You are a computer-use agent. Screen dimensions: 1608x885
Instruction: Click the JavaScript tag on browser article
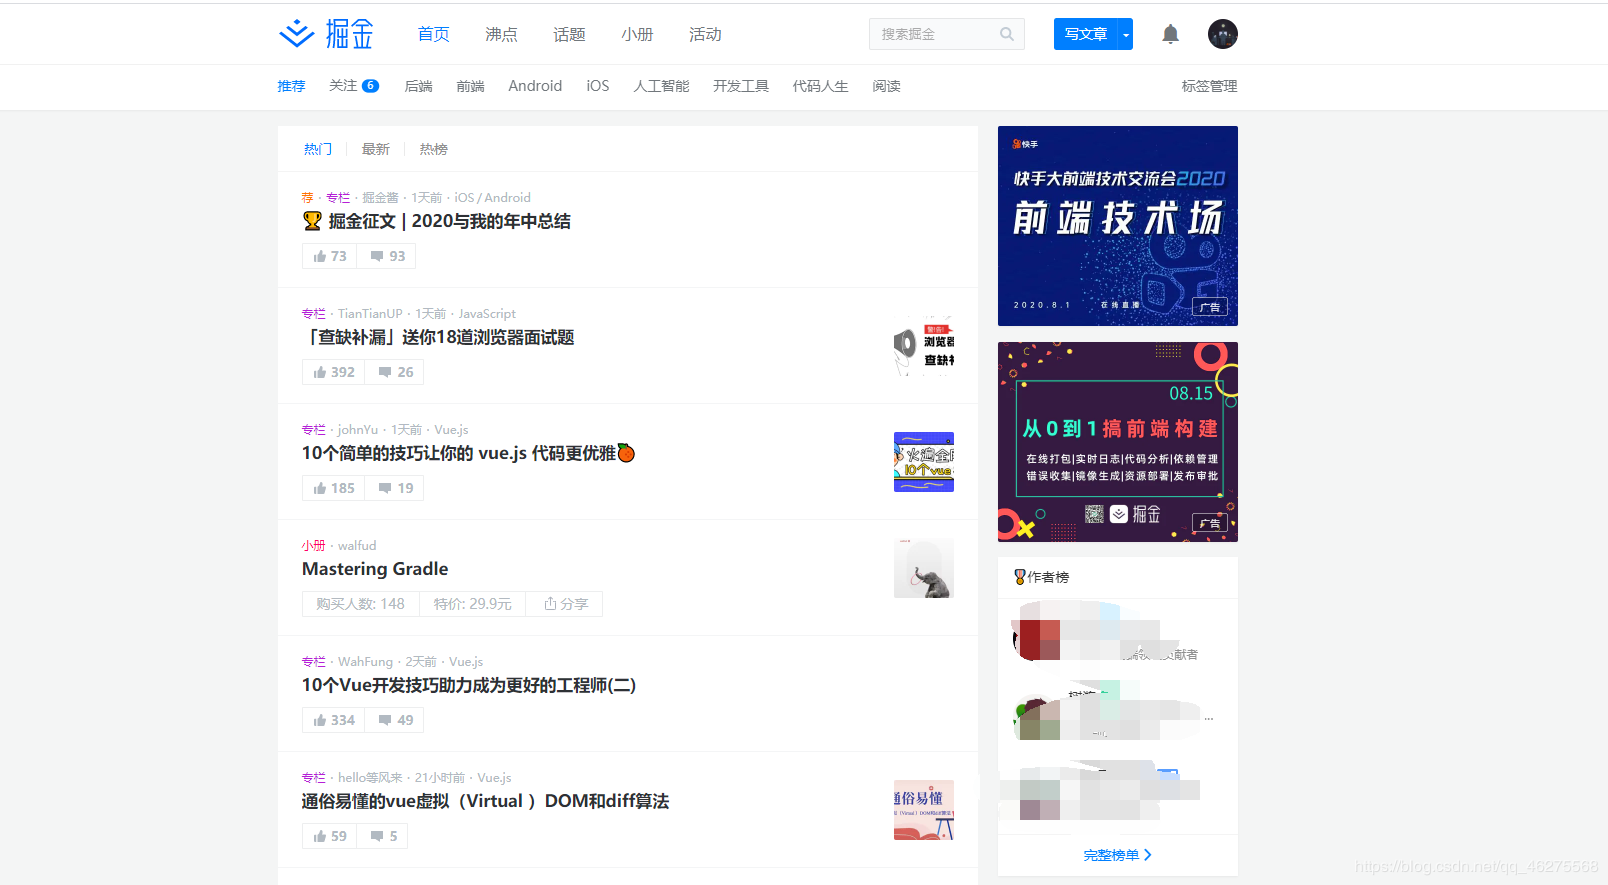(487, 314)
